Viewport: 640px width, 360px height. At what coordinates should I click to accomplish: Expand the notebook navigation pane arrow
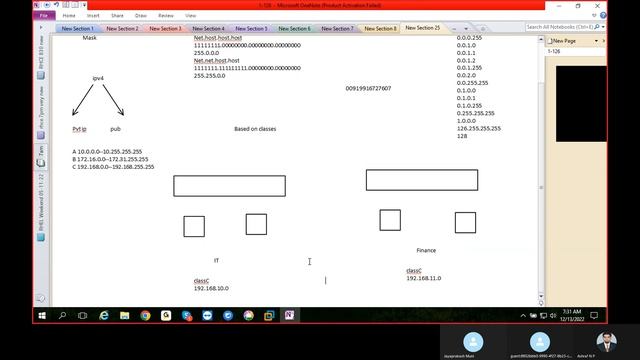pos(41,27)
